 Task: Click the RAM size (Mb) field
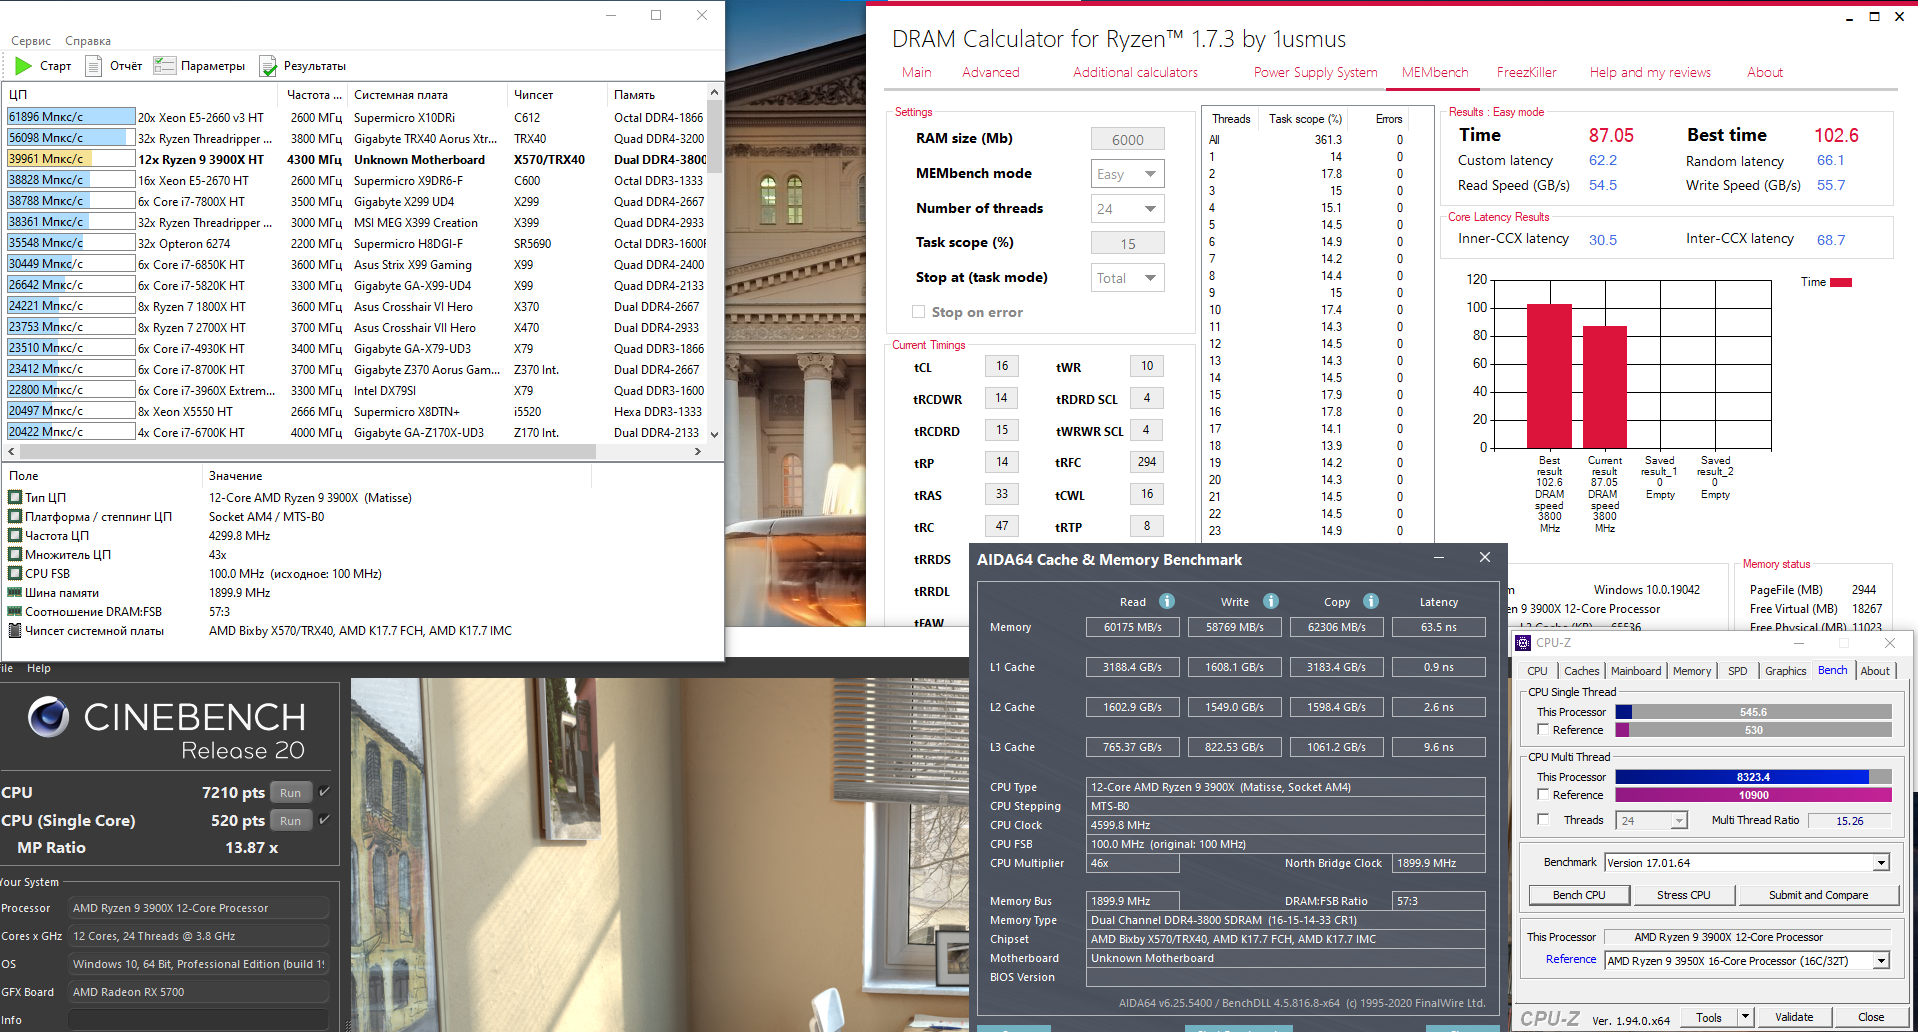click(1127, 139)
